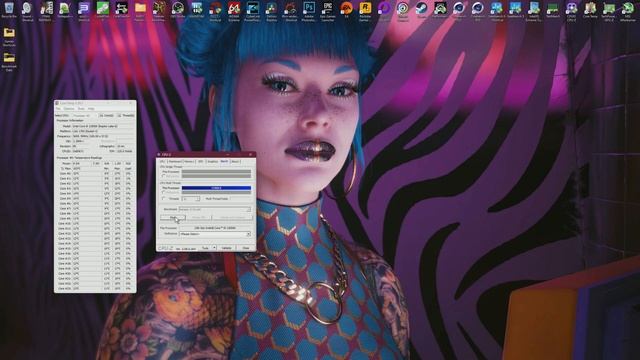Open the Tools menu in Core Temp

coord(81,109)
